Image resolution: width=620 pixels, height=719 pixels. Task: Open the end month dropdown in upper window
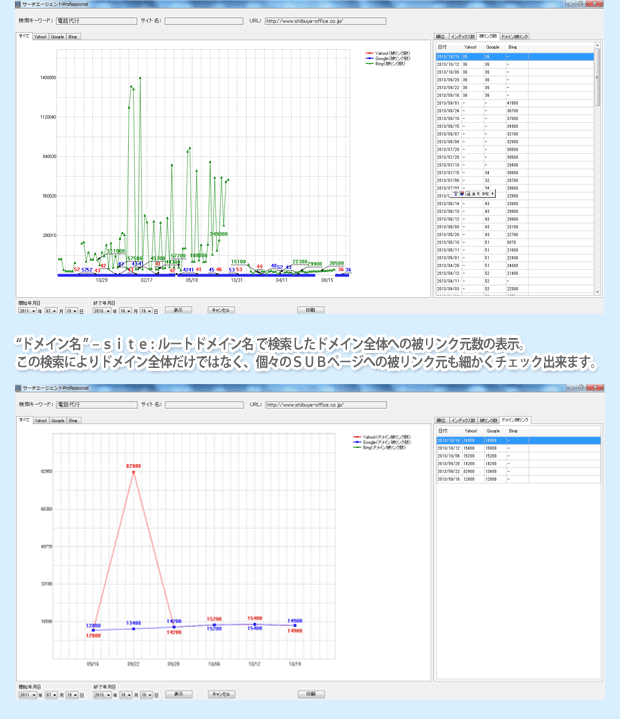coord(125,311)
